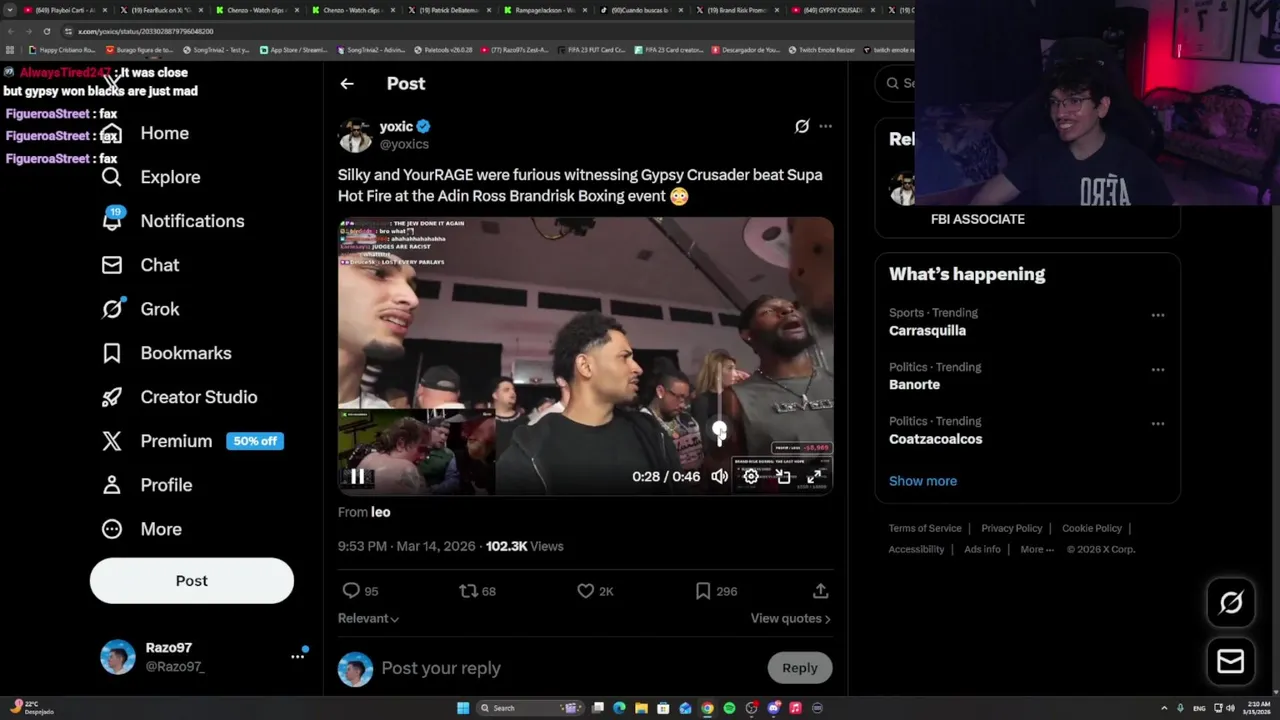Click the x.com address bar URL
Viewport: 1280px width, 720px height.
146,31
